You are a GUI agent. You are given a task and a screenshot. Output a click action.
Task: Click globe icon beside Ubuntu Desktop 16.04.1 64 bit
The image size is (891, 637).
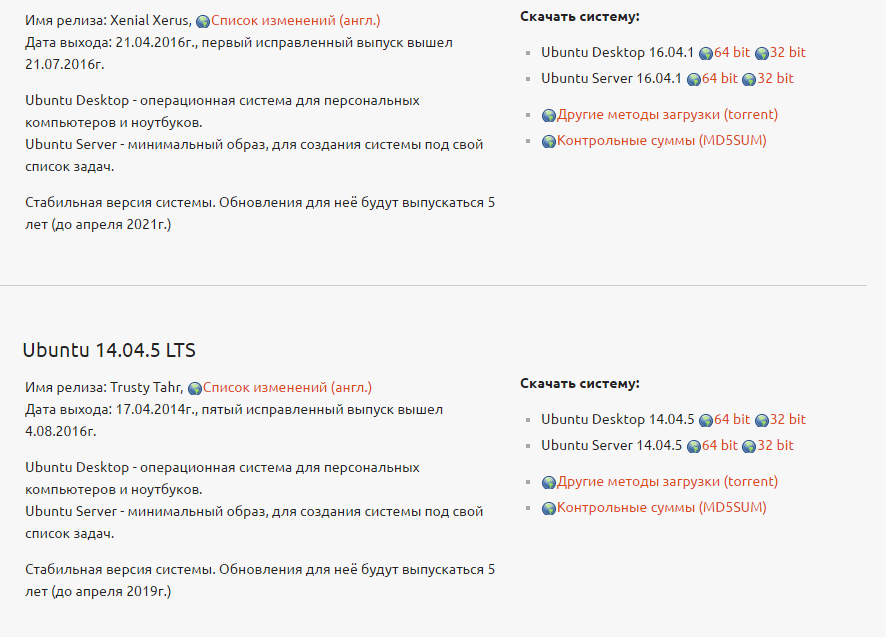706,53
